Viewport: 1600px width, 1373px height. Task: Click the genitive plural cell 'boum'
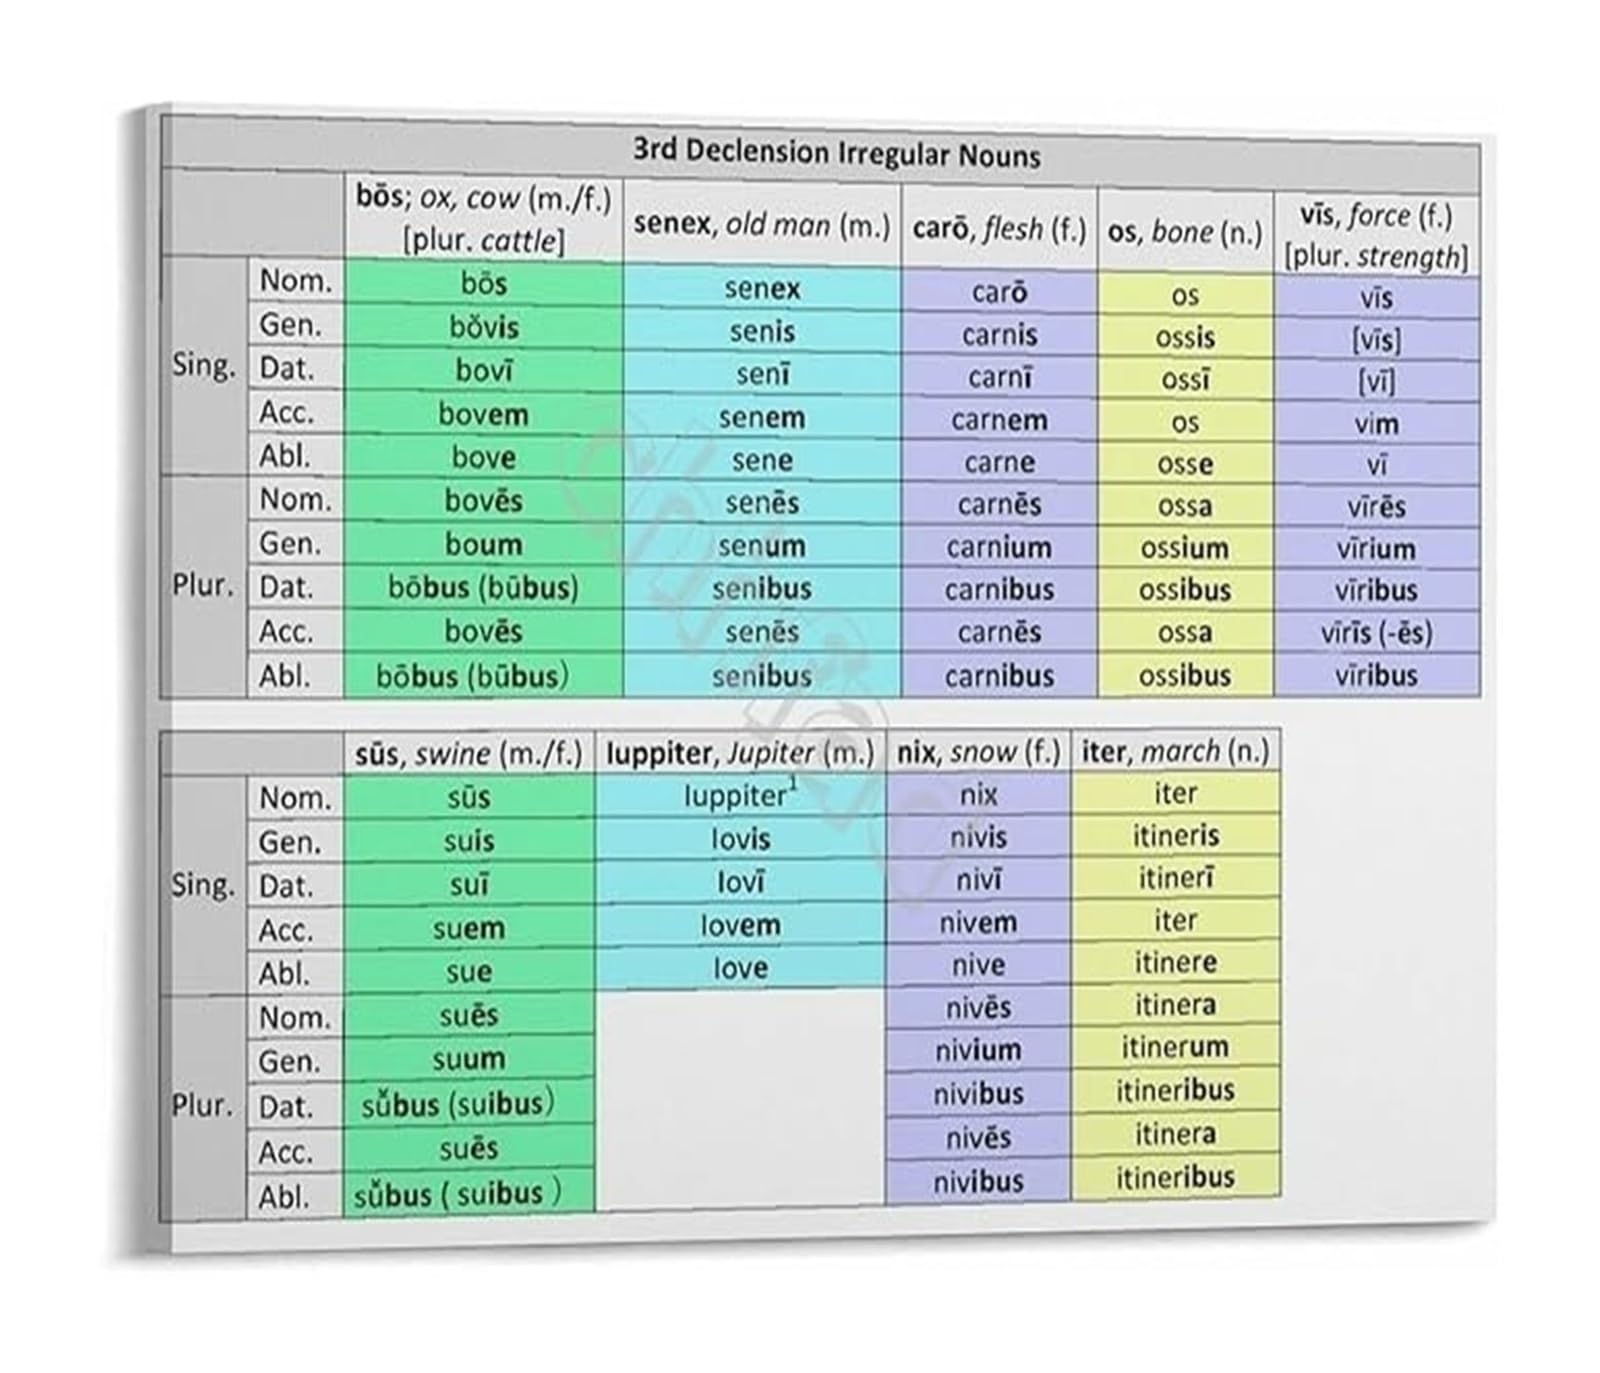tap(483, 544)
